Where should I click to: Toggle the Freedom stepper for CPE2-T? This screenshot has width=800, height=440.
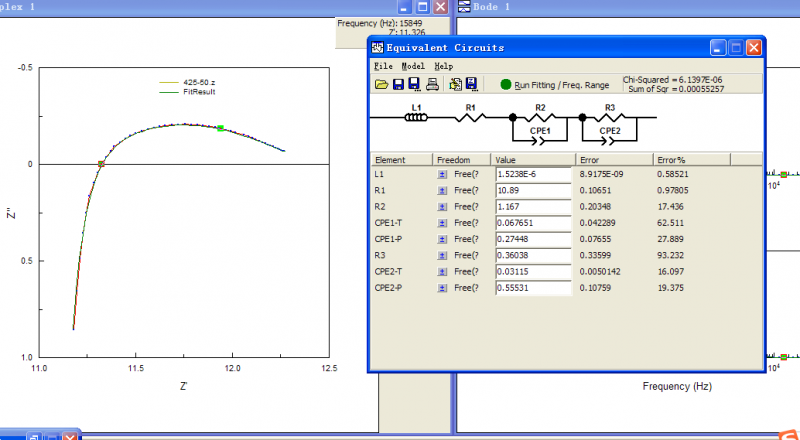(443, 272)
